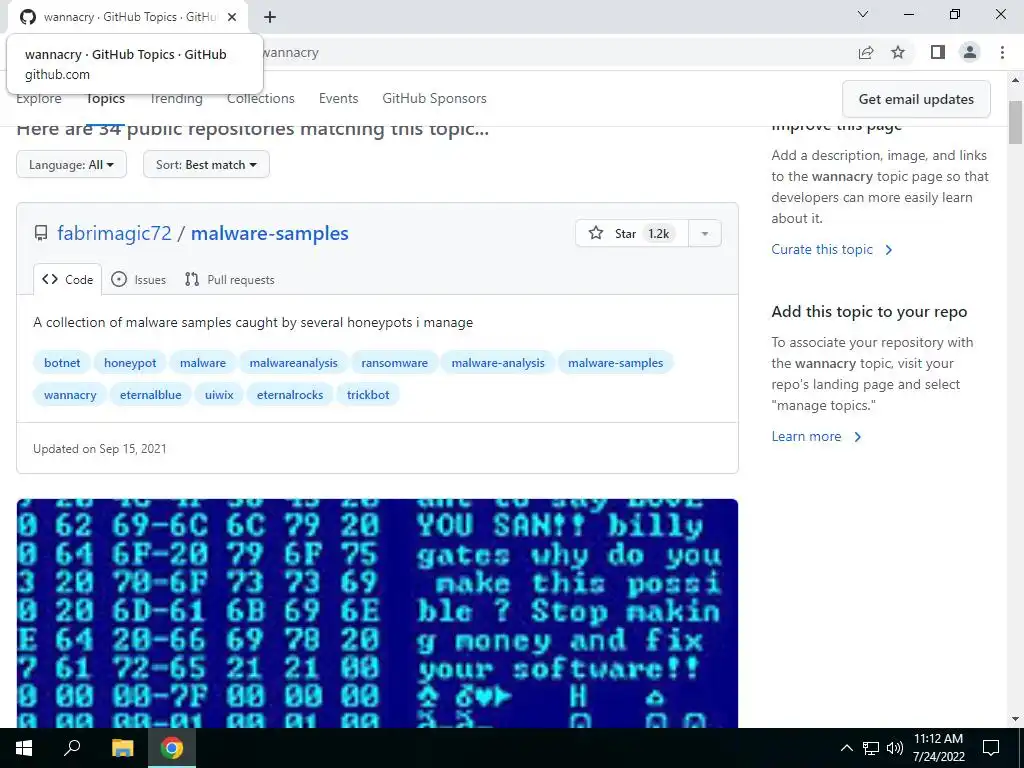This screenshot has height=768, width=1024.
Task: Show hidden system tray icons
Action: click(846, 748)
